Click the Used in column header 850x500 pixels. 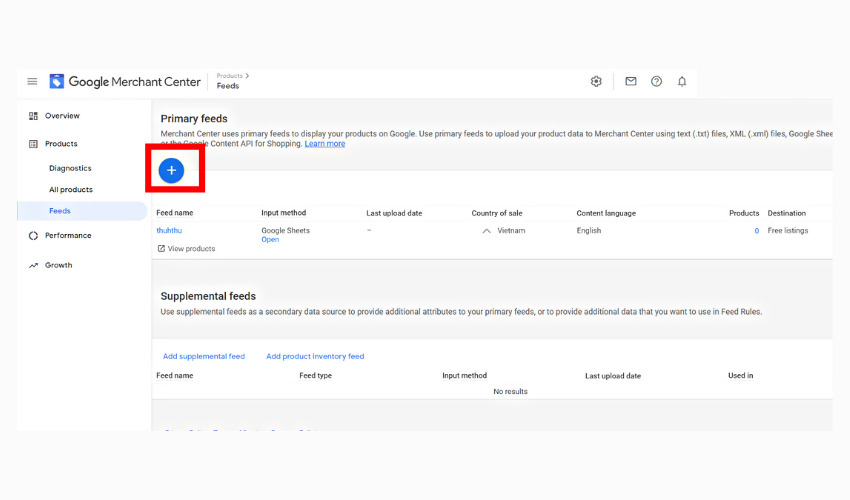[740, 375]
